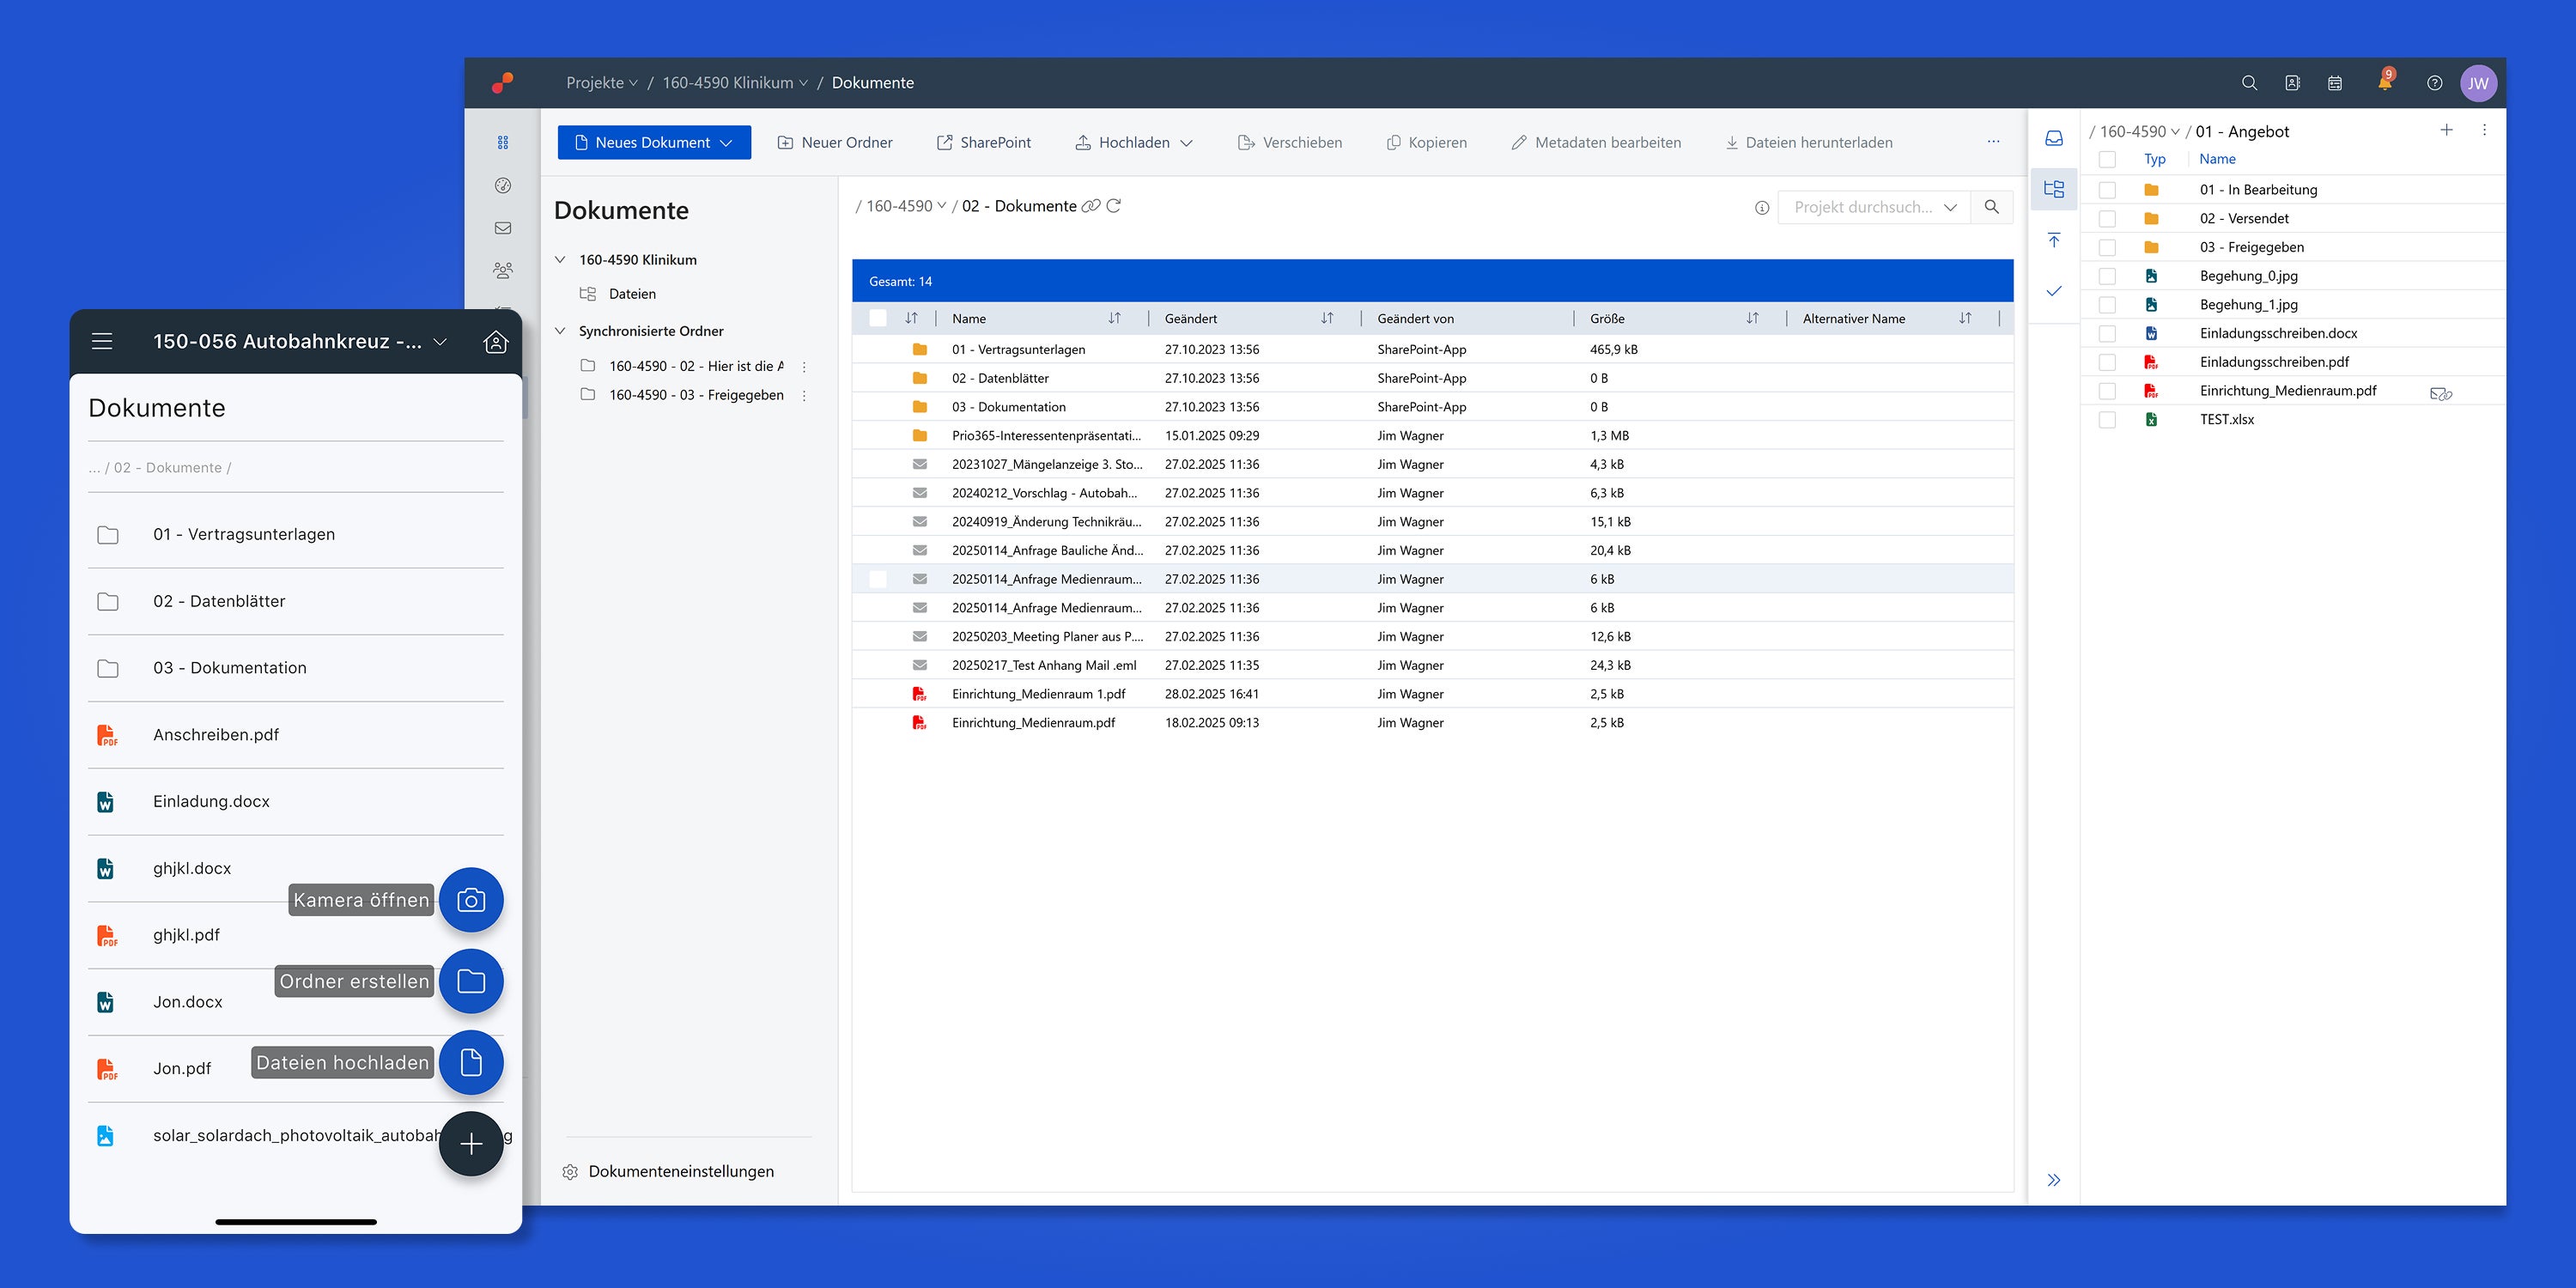Collapse the Synchronisierte Ordner tree node
This screenshot has height=1288, width=2576.
560,331
